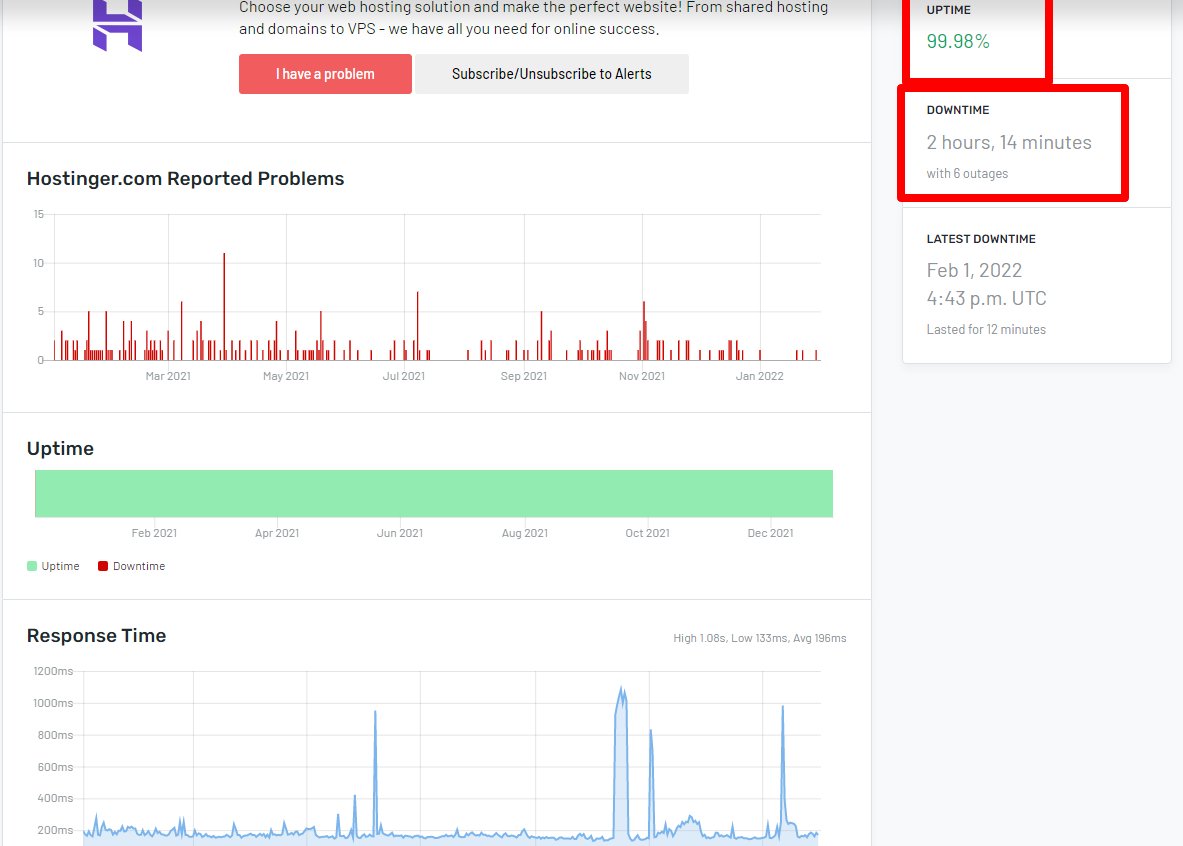Click 'Jul 2021' on the problems chart axis
Image resolution: width=1183 pixels, height=846 pixels.
point(404,376)
